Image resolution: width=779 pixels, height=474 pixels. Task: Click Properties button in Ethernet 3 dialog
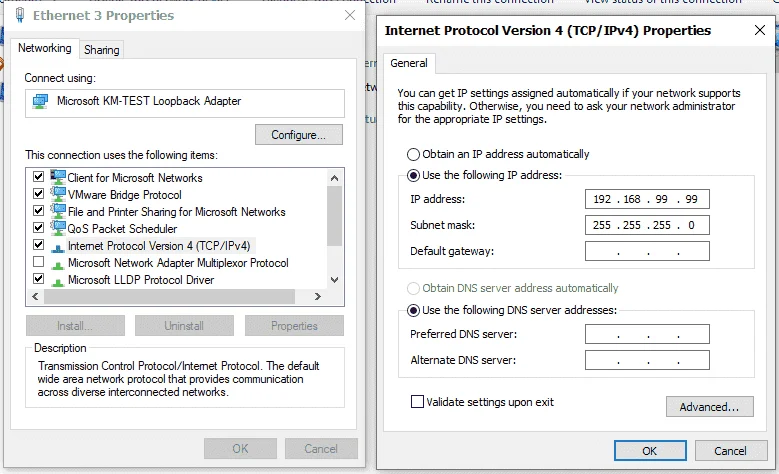[294, 326]
